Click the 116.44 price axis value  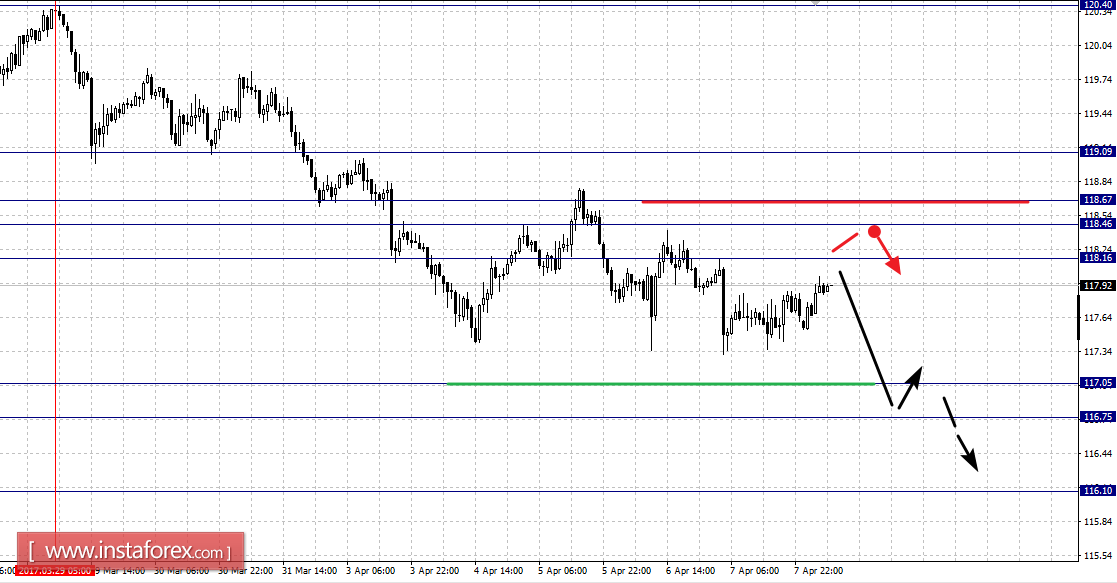coord(1098,453)
